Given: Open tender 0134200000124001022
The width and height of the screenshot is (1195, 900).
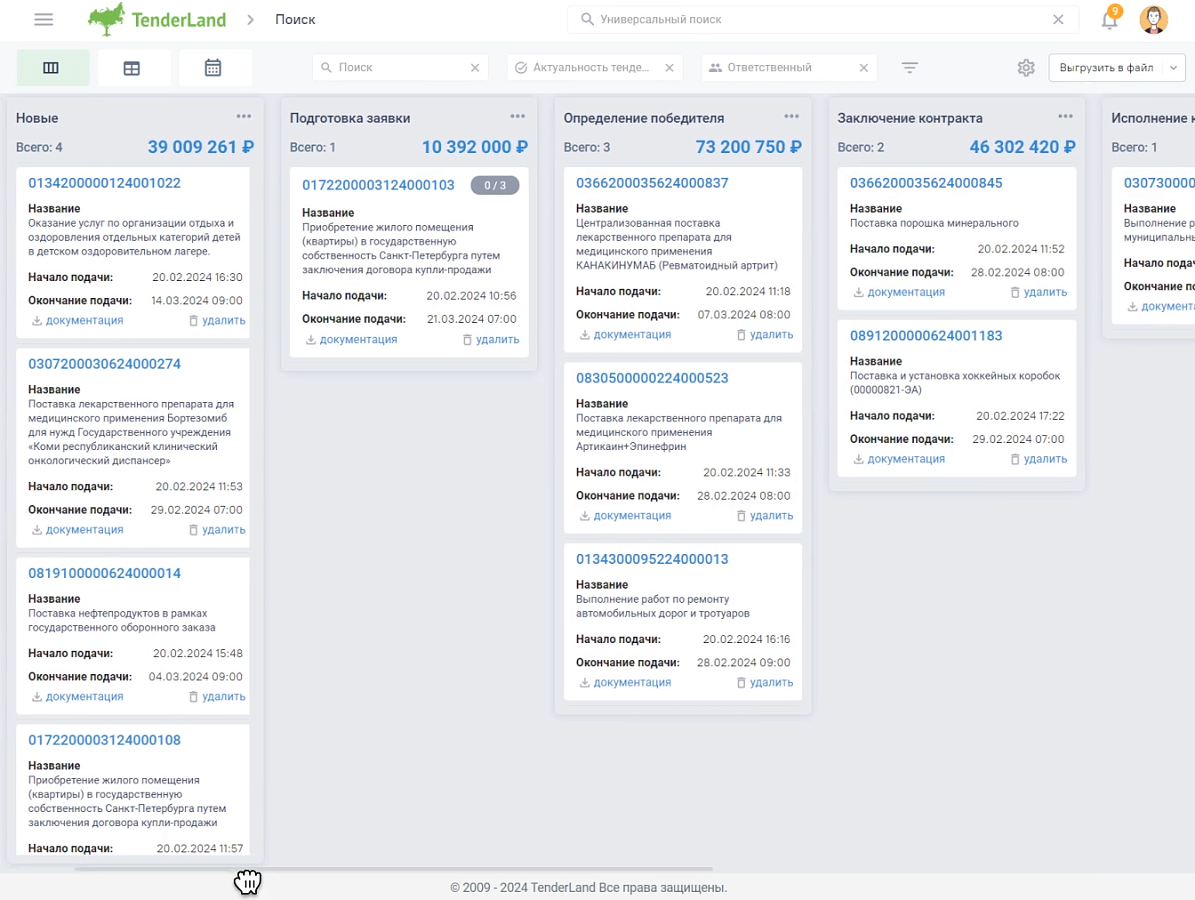Looking at the screenshot, I should coord(104,183).
